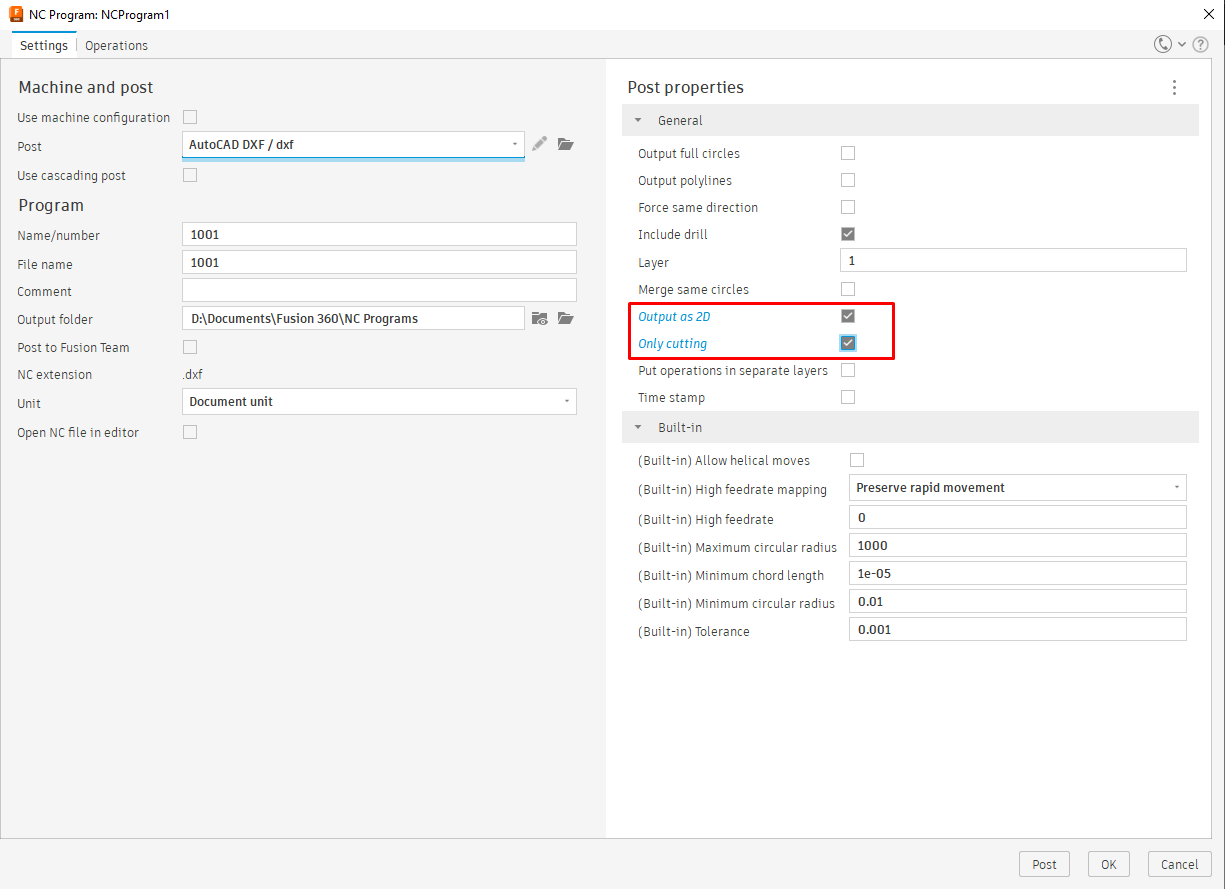Switch to the Operations tab

tap(116, 45)
